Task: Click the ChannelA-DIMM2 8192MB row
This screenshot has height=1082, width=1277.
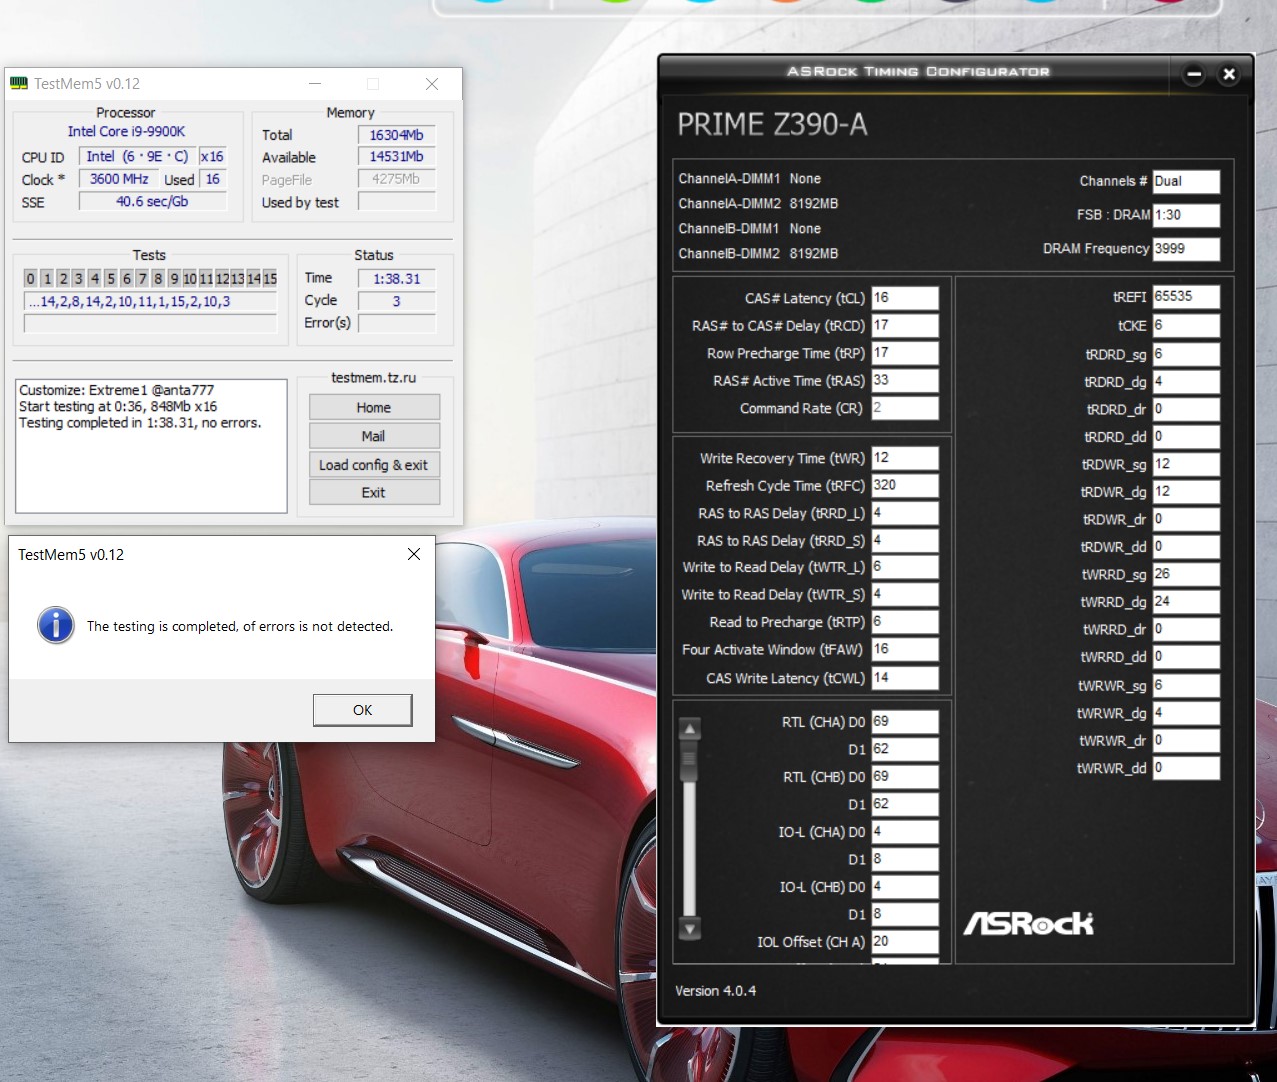Action: 758,204
